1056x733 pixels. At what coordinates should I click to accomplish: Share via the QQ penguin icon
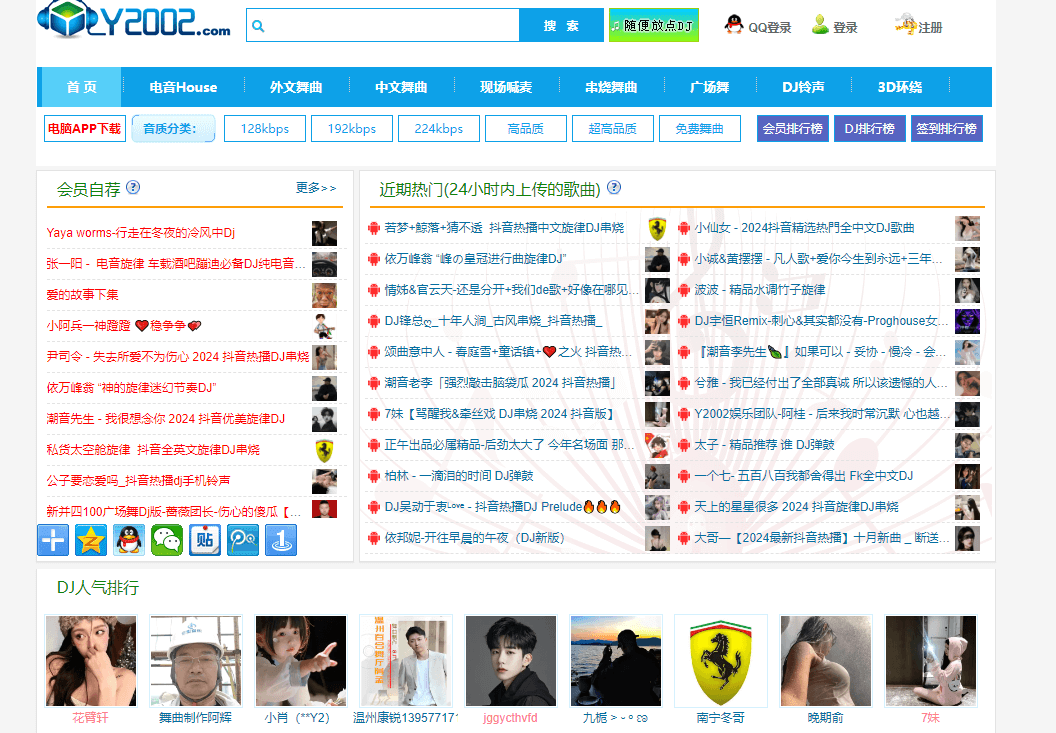pos(129,540)
